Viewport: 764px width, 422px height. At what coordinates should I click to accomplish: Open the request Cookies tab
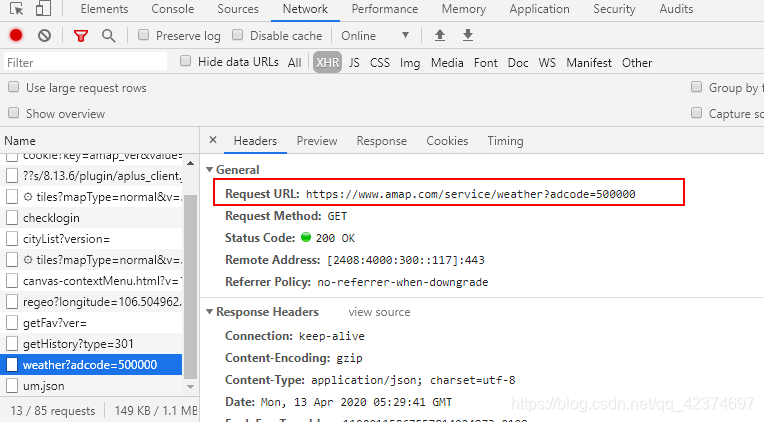tap(447, 141)
